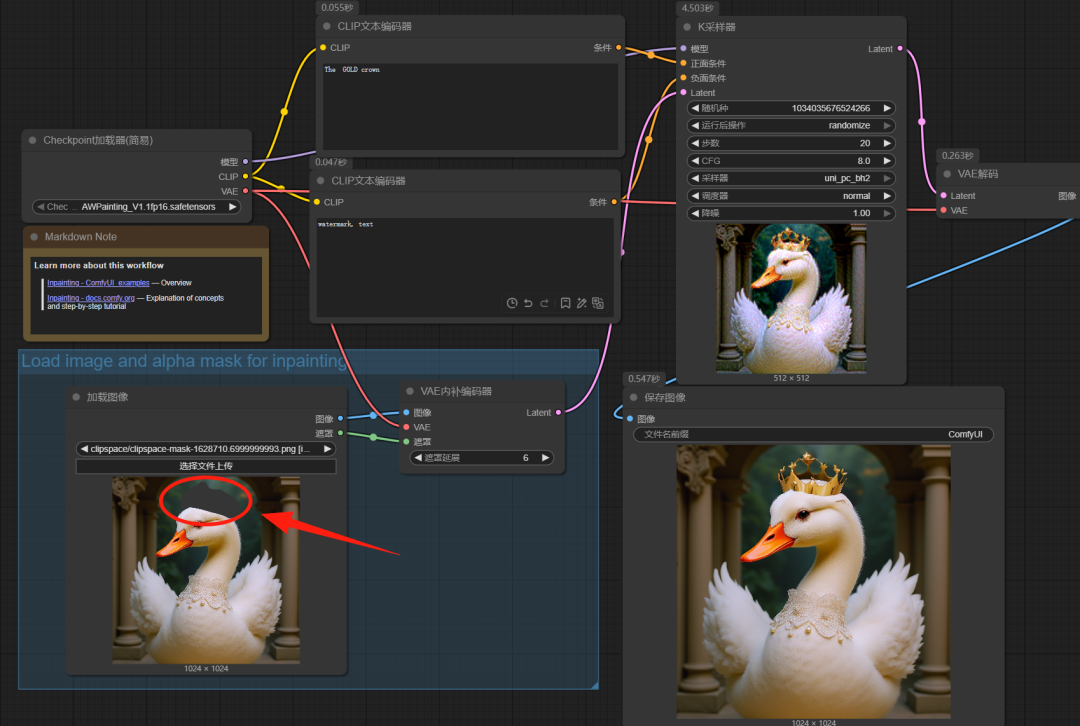Screen dimensions: 1080x726
Task: Open the Inpainting - ComfyUI_examples link
Action: click(x=98, y=283)
